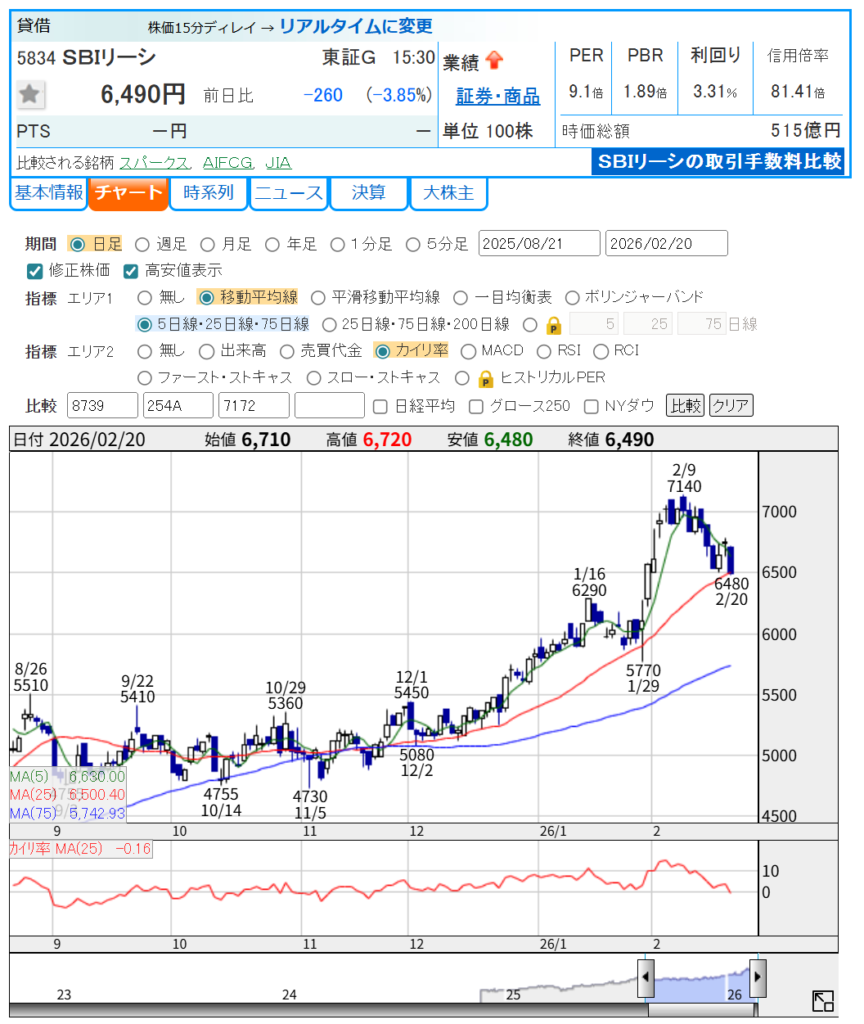Click the red up-arrow performance icon
The image size is (864, 1024).
pos(494,61)
